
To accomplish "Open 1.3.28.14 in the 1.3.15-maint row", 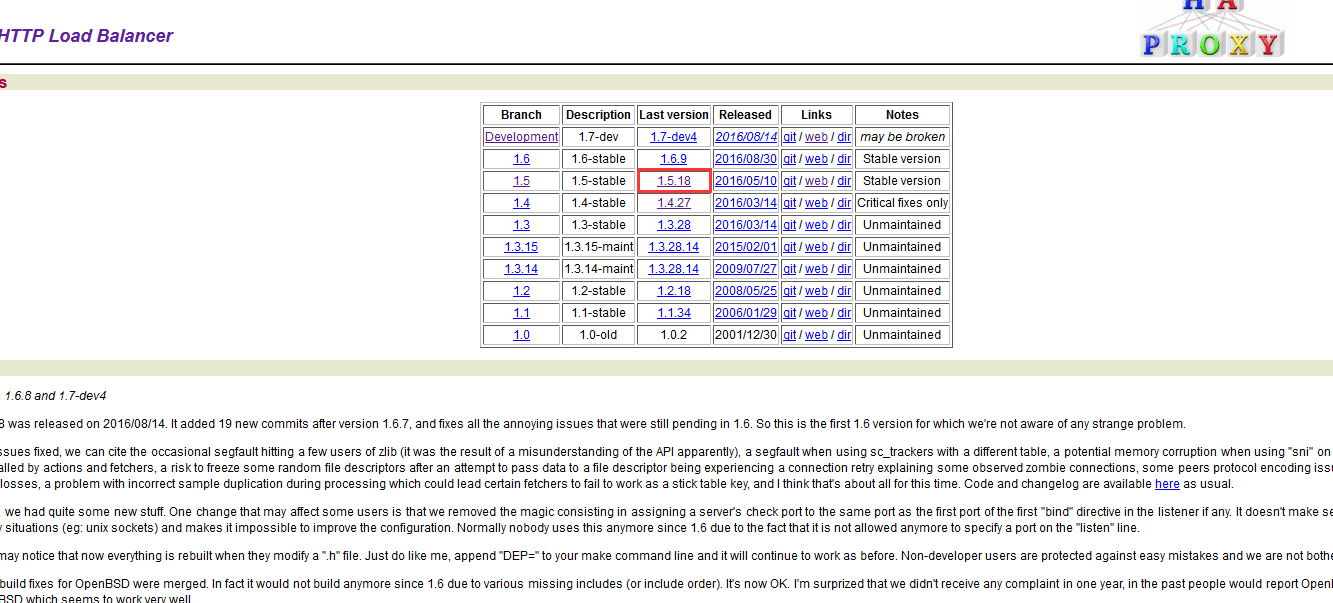I will pos(674,247).
